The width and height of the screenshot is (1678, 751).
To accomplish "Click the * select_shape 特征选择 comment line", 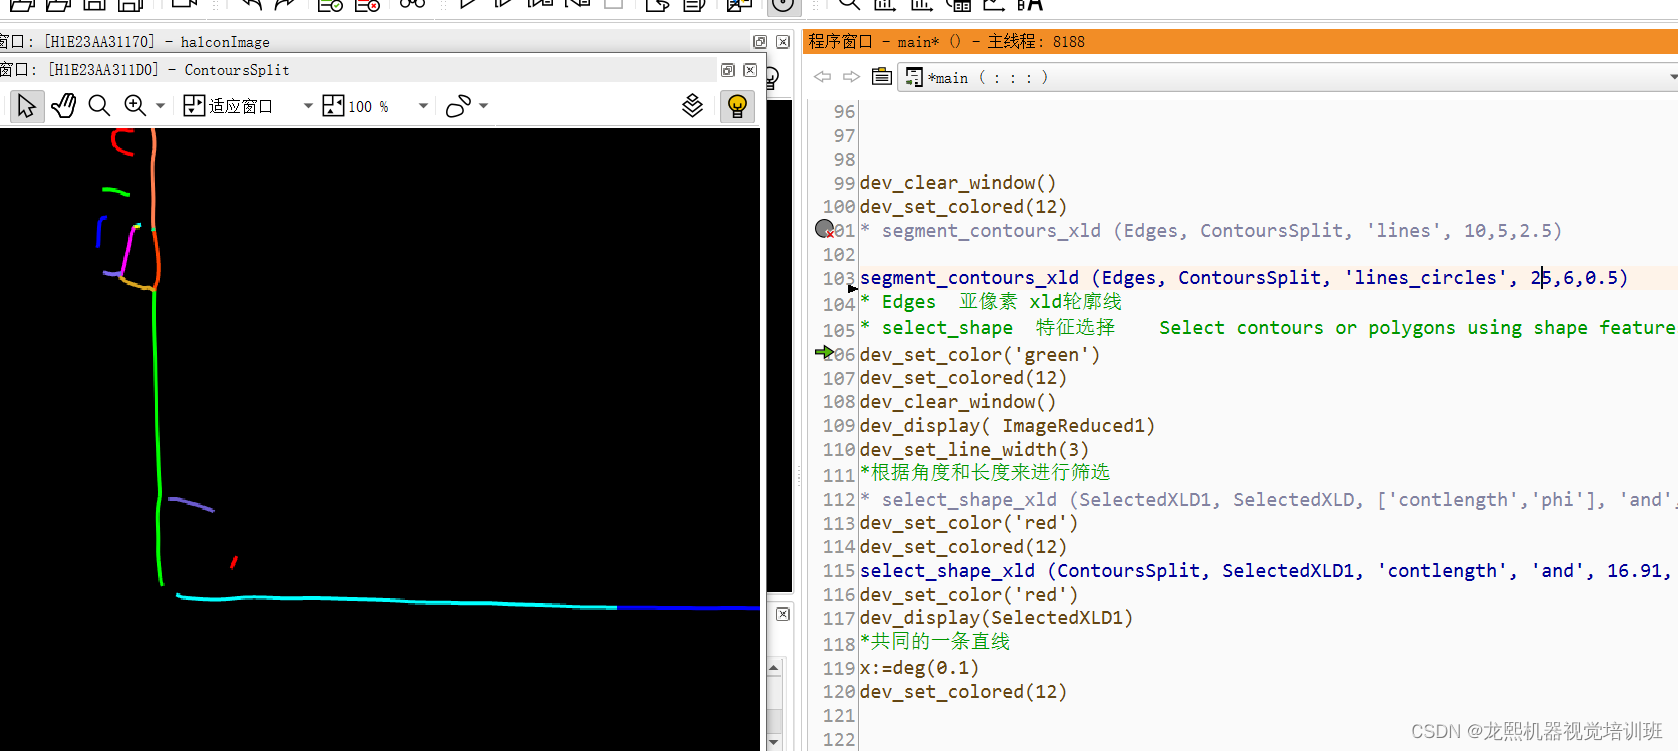I will (1266, 328).
